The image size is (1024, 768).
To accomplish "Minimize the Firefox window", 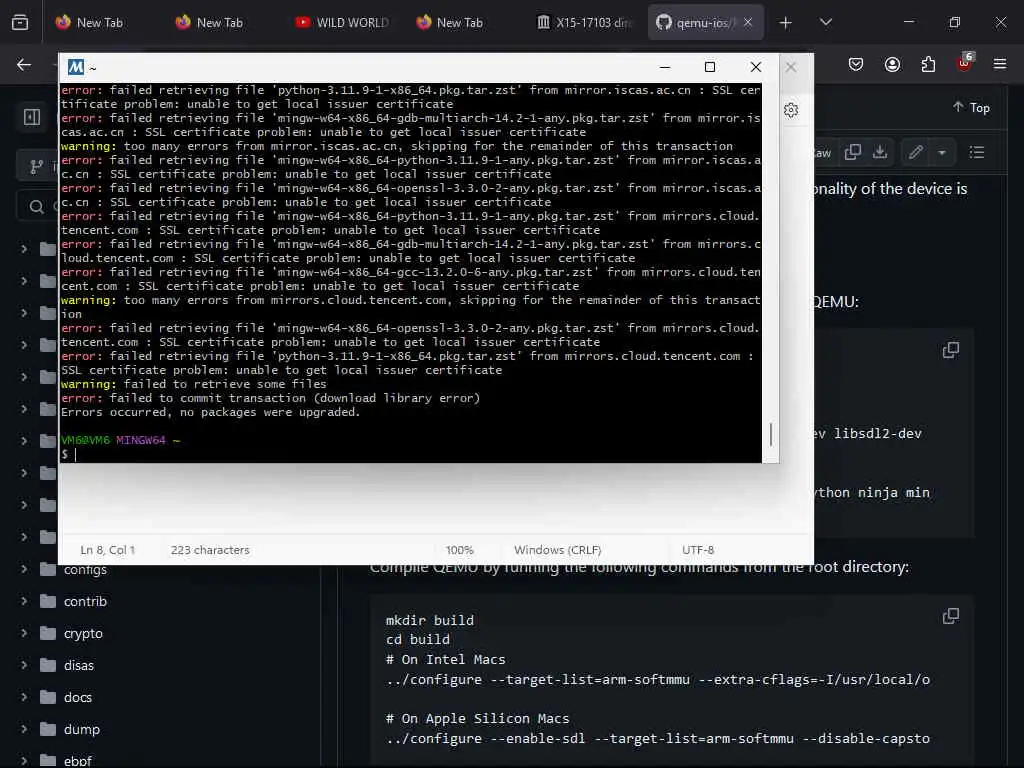I will pos(909,22).
